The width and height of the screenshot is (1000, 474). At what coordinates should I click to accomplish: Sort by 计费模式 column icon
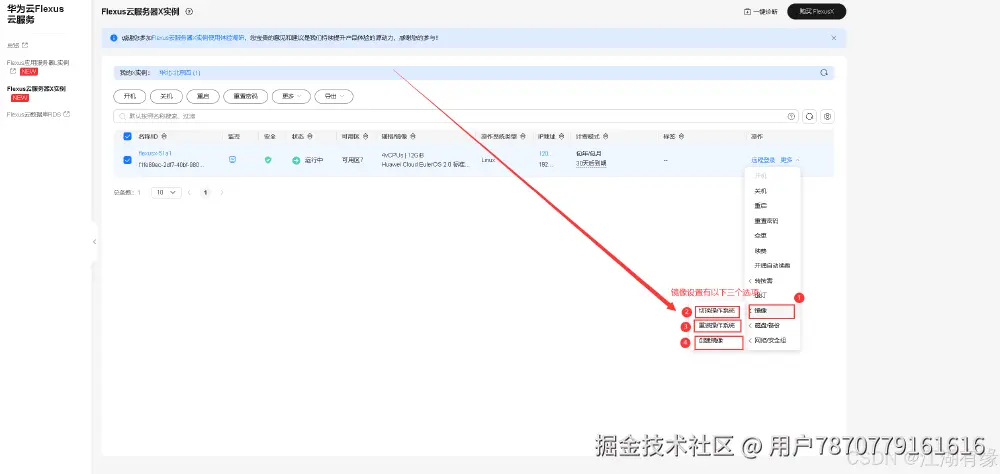click(x=605, y=137)
